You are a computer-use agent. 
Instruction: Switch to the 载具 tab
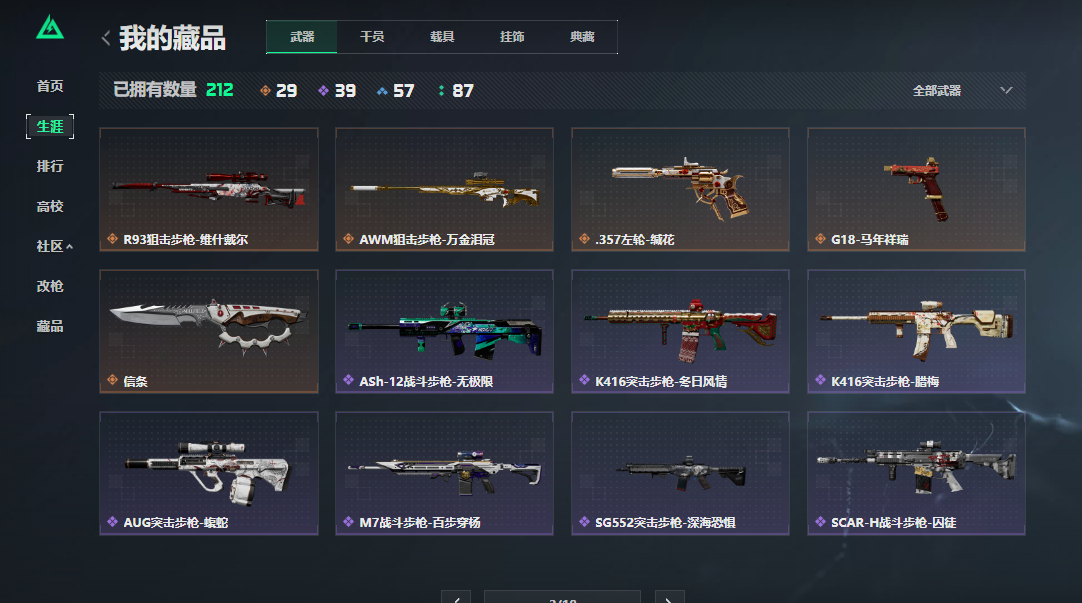[x=442, y=37]
